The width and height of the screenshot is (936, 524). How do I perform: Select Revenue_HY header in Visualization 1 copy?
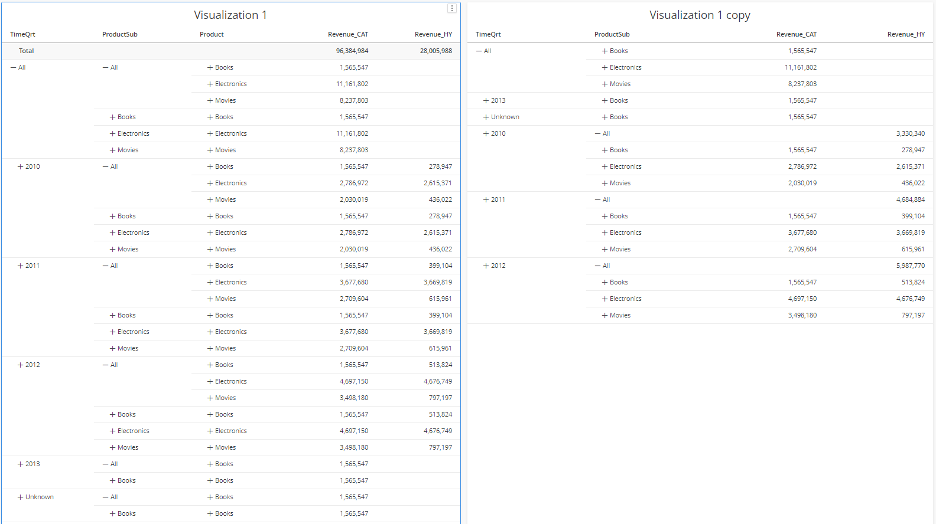tap(905, 34)
